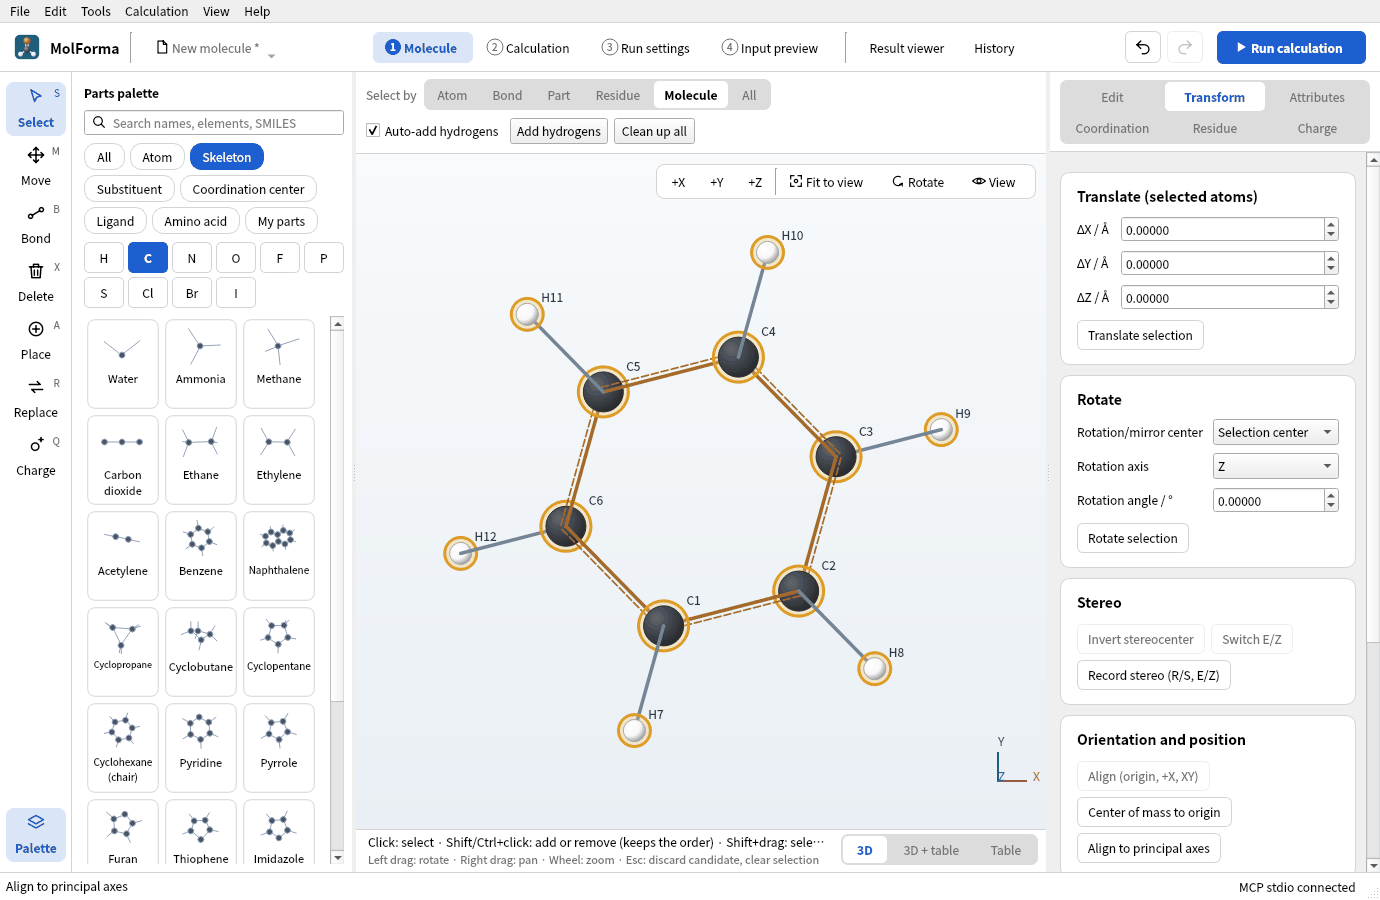Choose the Move tool
The height and width of the screenshot is (900, 1380).
[36, 166]
